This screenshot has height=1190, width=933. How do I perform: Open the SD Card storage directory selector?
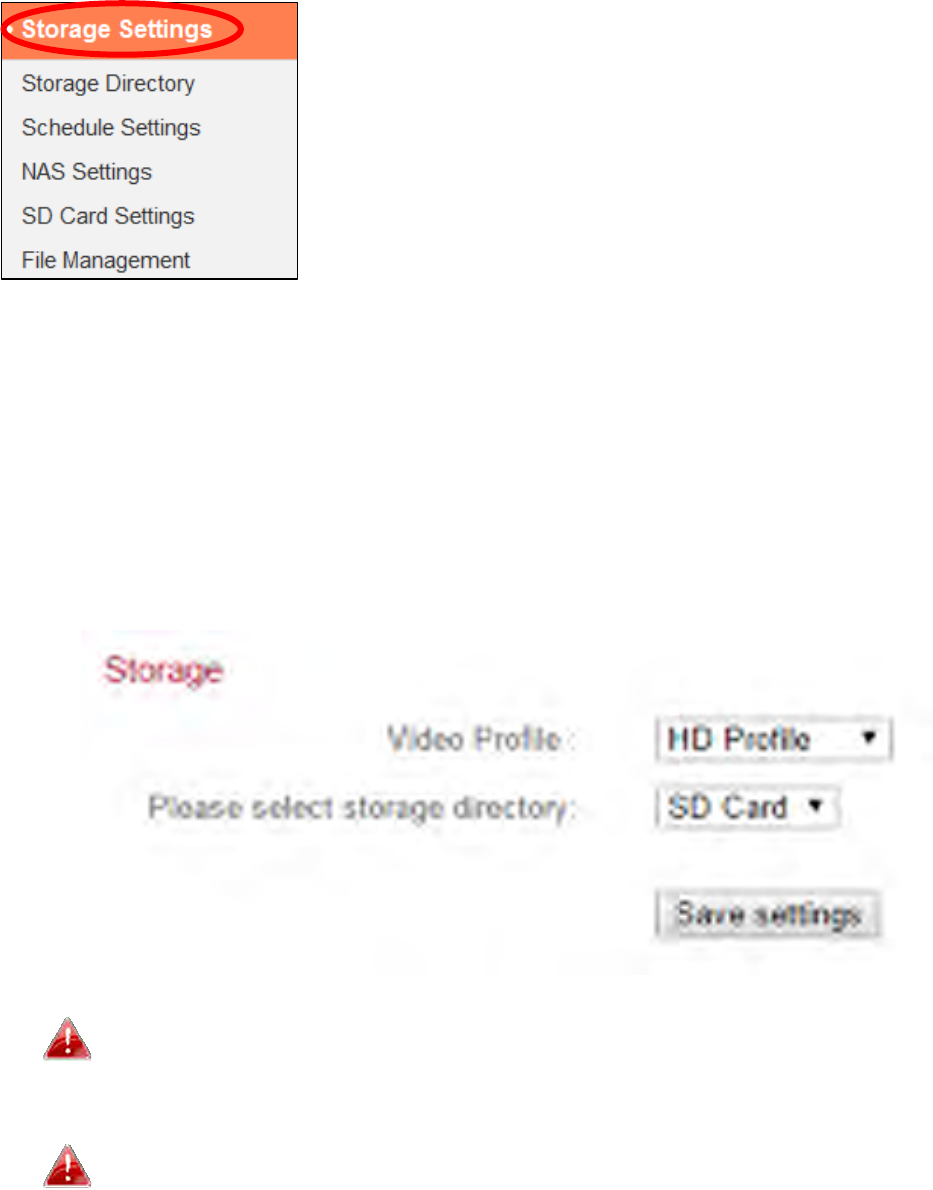747,807
